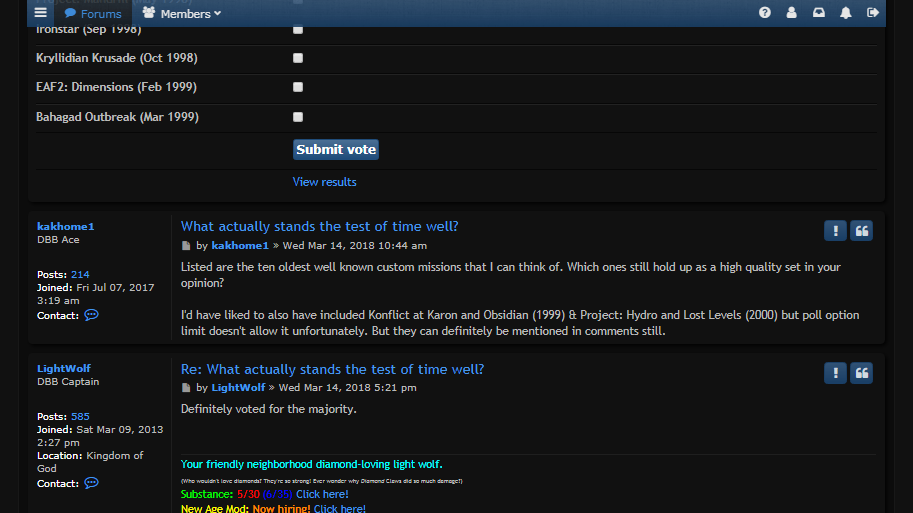Click post icon beside kakhome1 byline
This screenshot has height=513, width=913.
pyautogui.click(x=186, y=246)
